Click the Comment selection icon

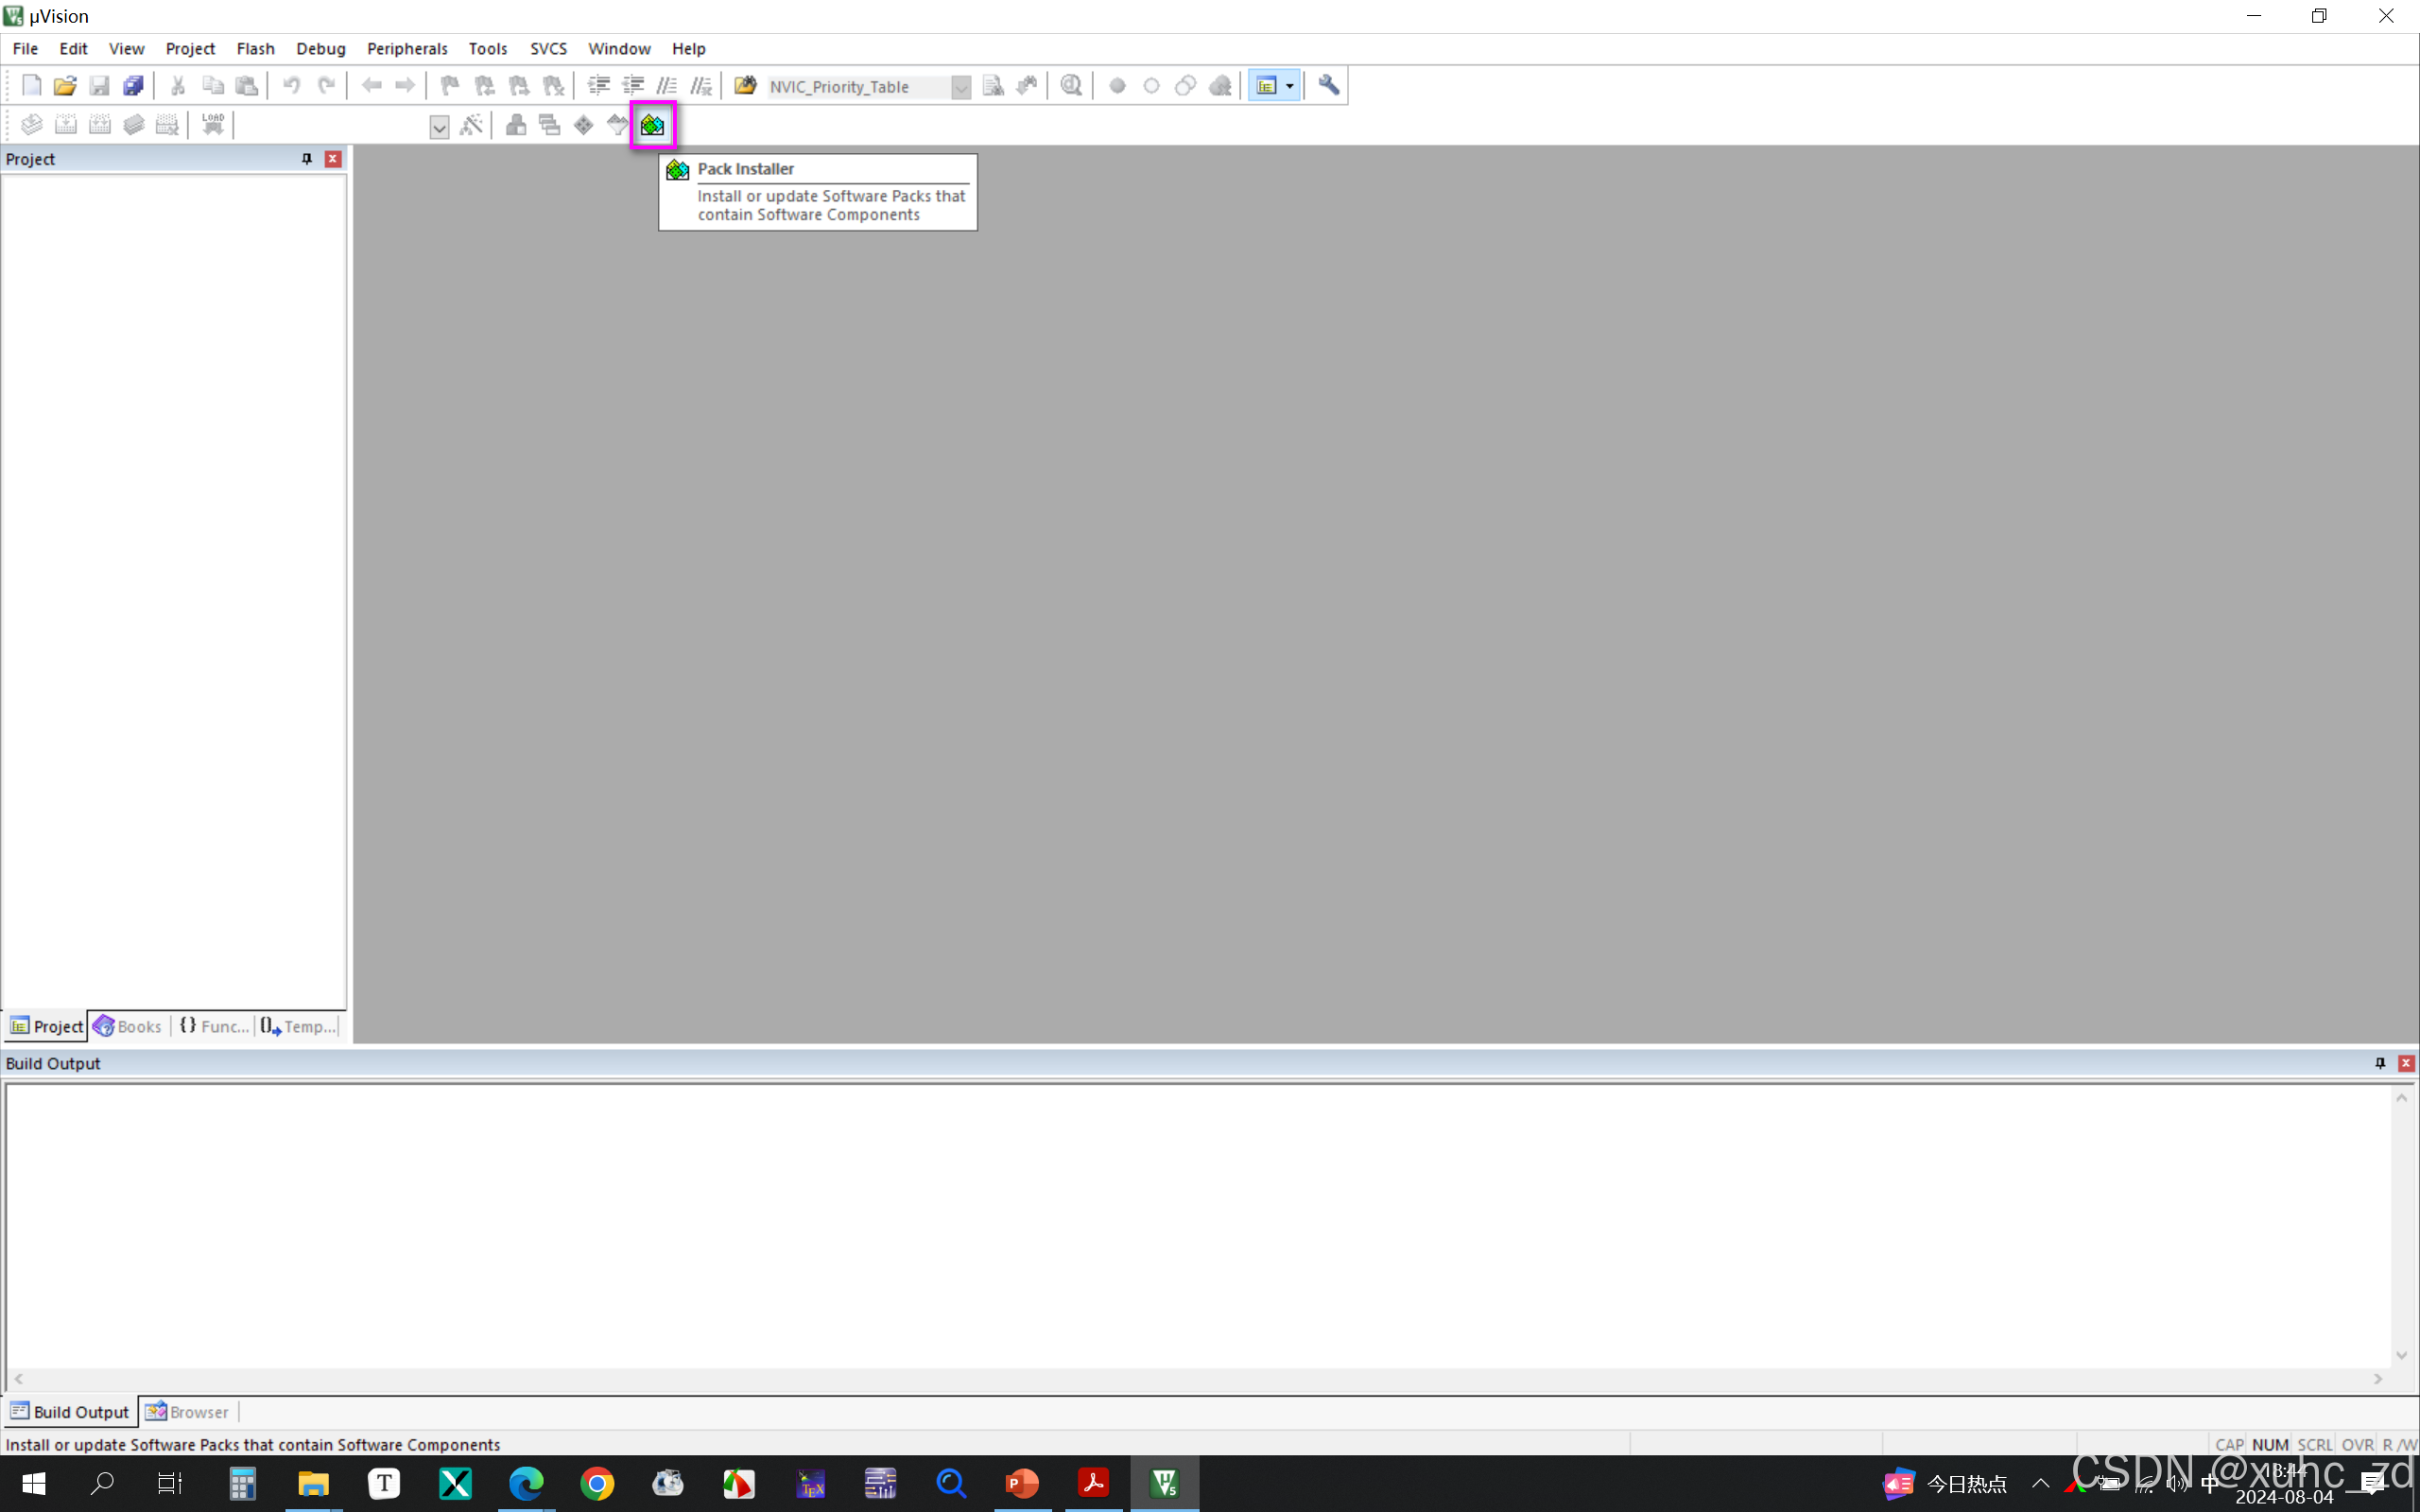667,86
